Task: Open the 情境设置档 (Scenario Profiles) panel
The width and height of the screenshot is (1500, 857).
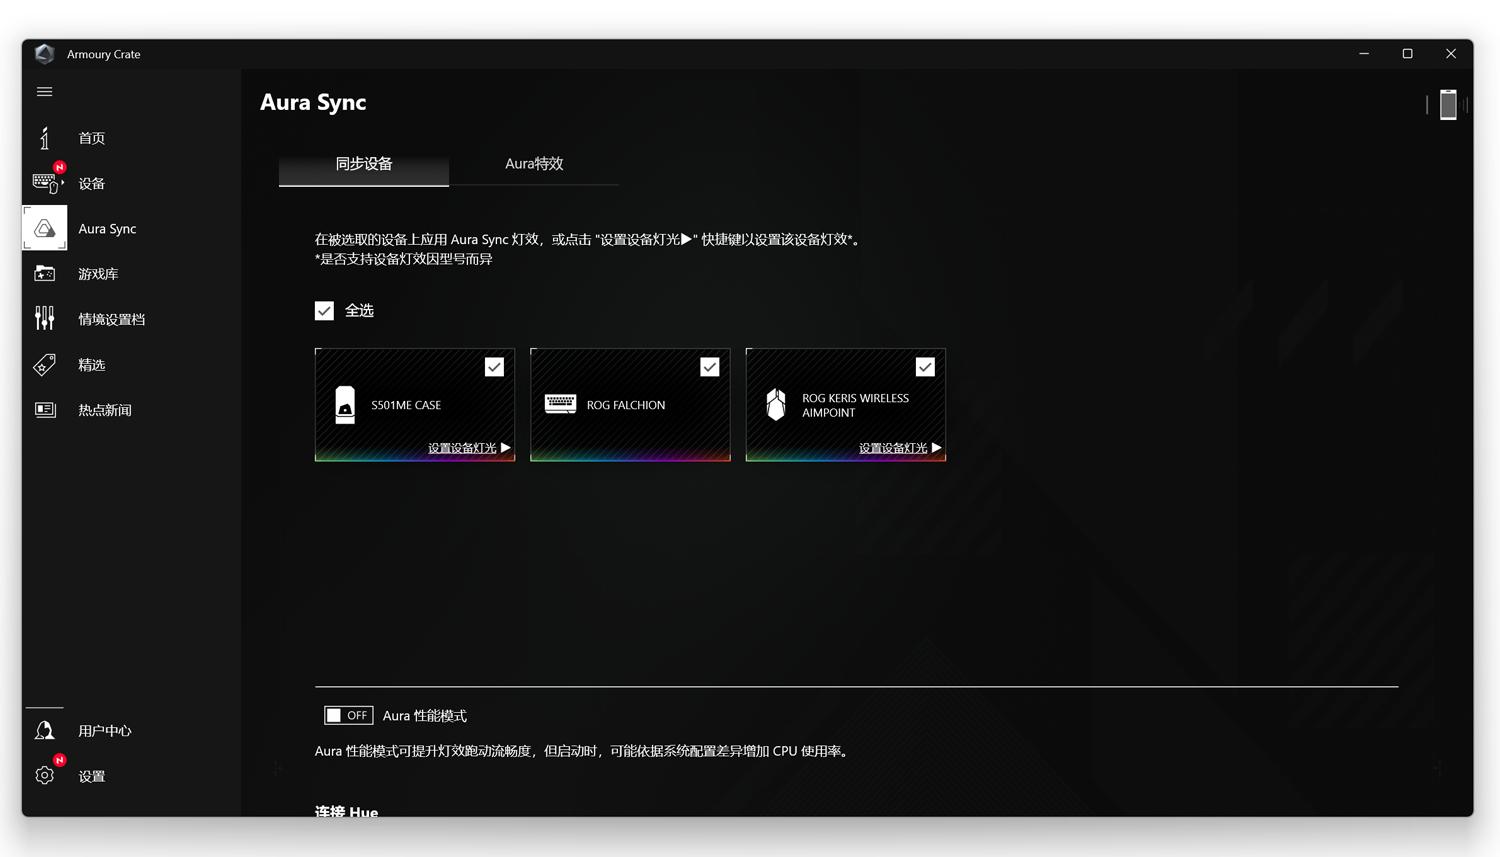Action: tap(113, 318)
